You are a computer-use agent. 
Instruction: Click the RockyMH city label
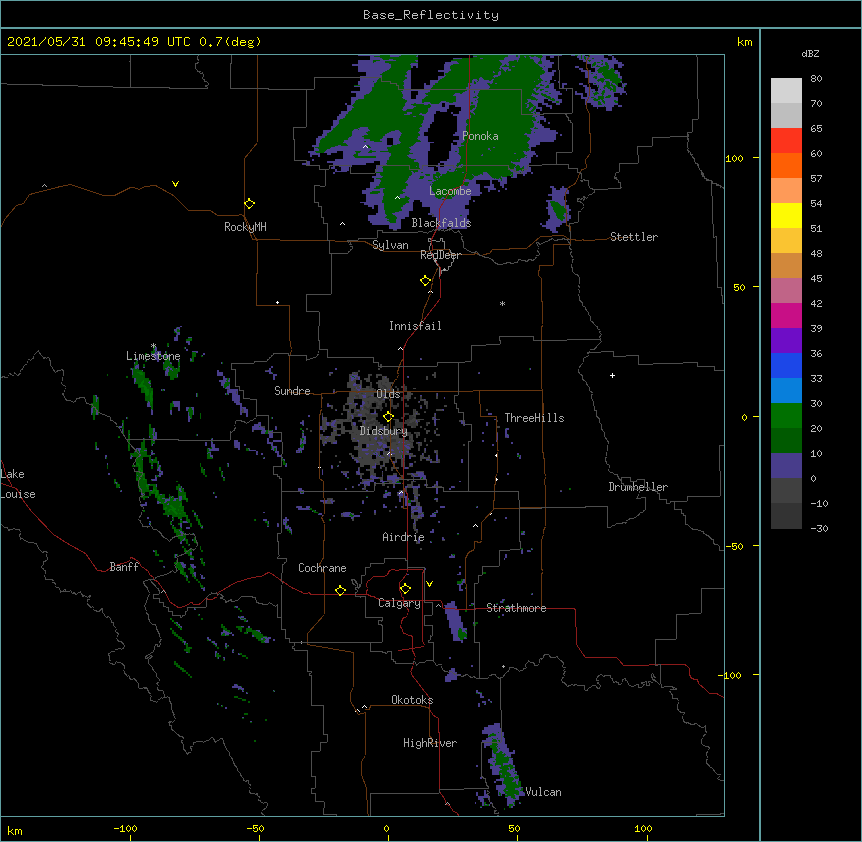[x=245, y=227]
